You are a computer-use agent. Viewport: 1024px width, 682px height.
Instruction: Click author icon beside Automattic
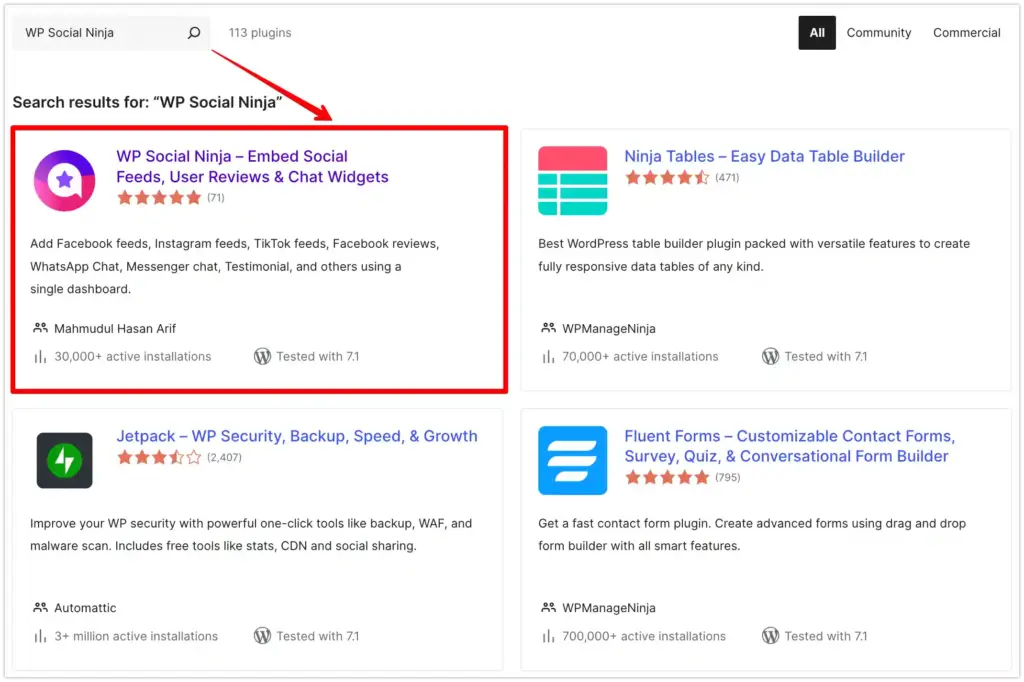click(x=40, y=608)
